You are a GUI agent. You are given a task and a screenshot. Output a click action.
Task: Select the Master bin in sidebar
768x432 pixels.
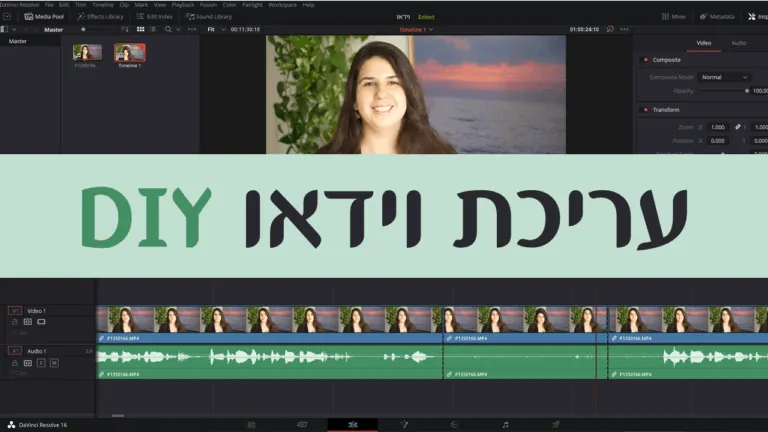pyautogui.click(x=18, y=42)
